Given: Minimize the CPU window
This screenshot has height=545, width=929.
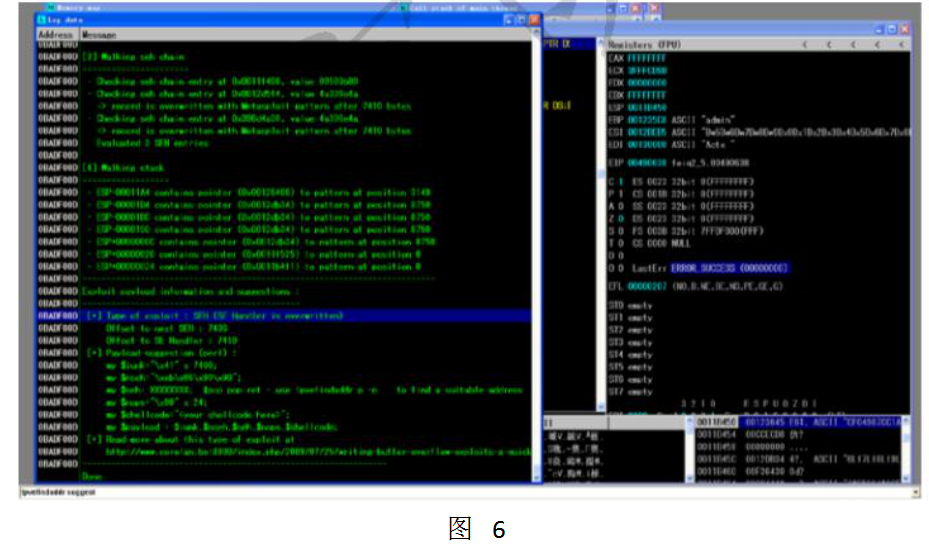Looking at the screenshot, I should click(x=879, y=29).
